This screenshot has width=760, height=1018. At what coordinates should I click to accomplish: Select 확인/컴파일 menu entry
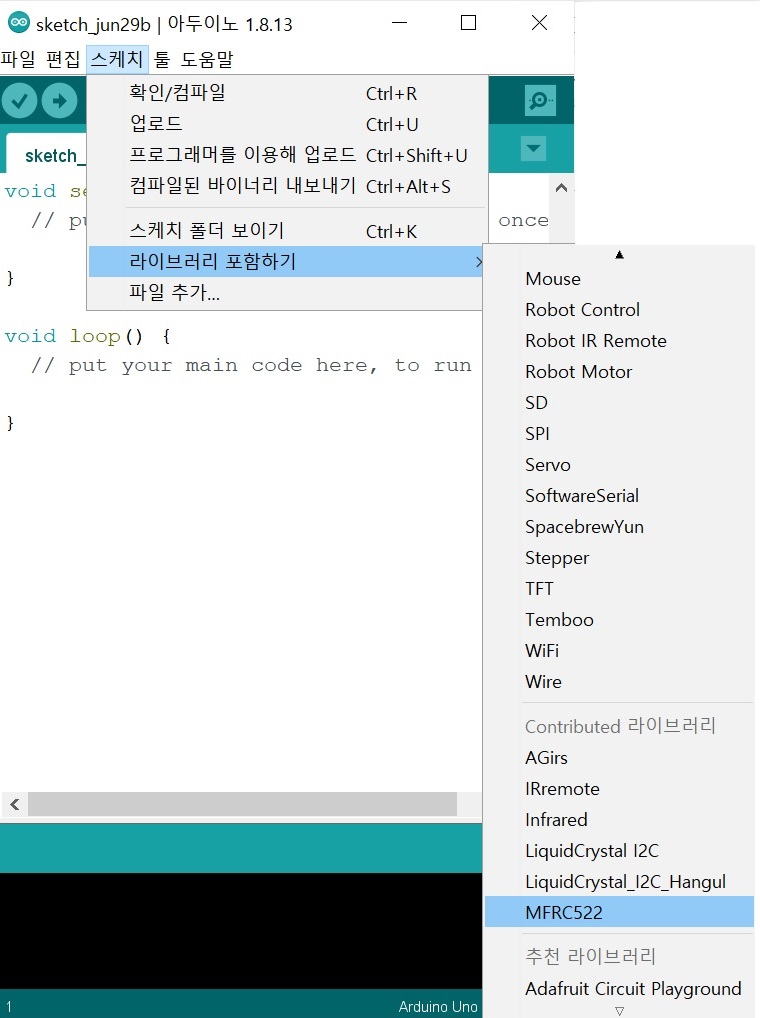286,93
